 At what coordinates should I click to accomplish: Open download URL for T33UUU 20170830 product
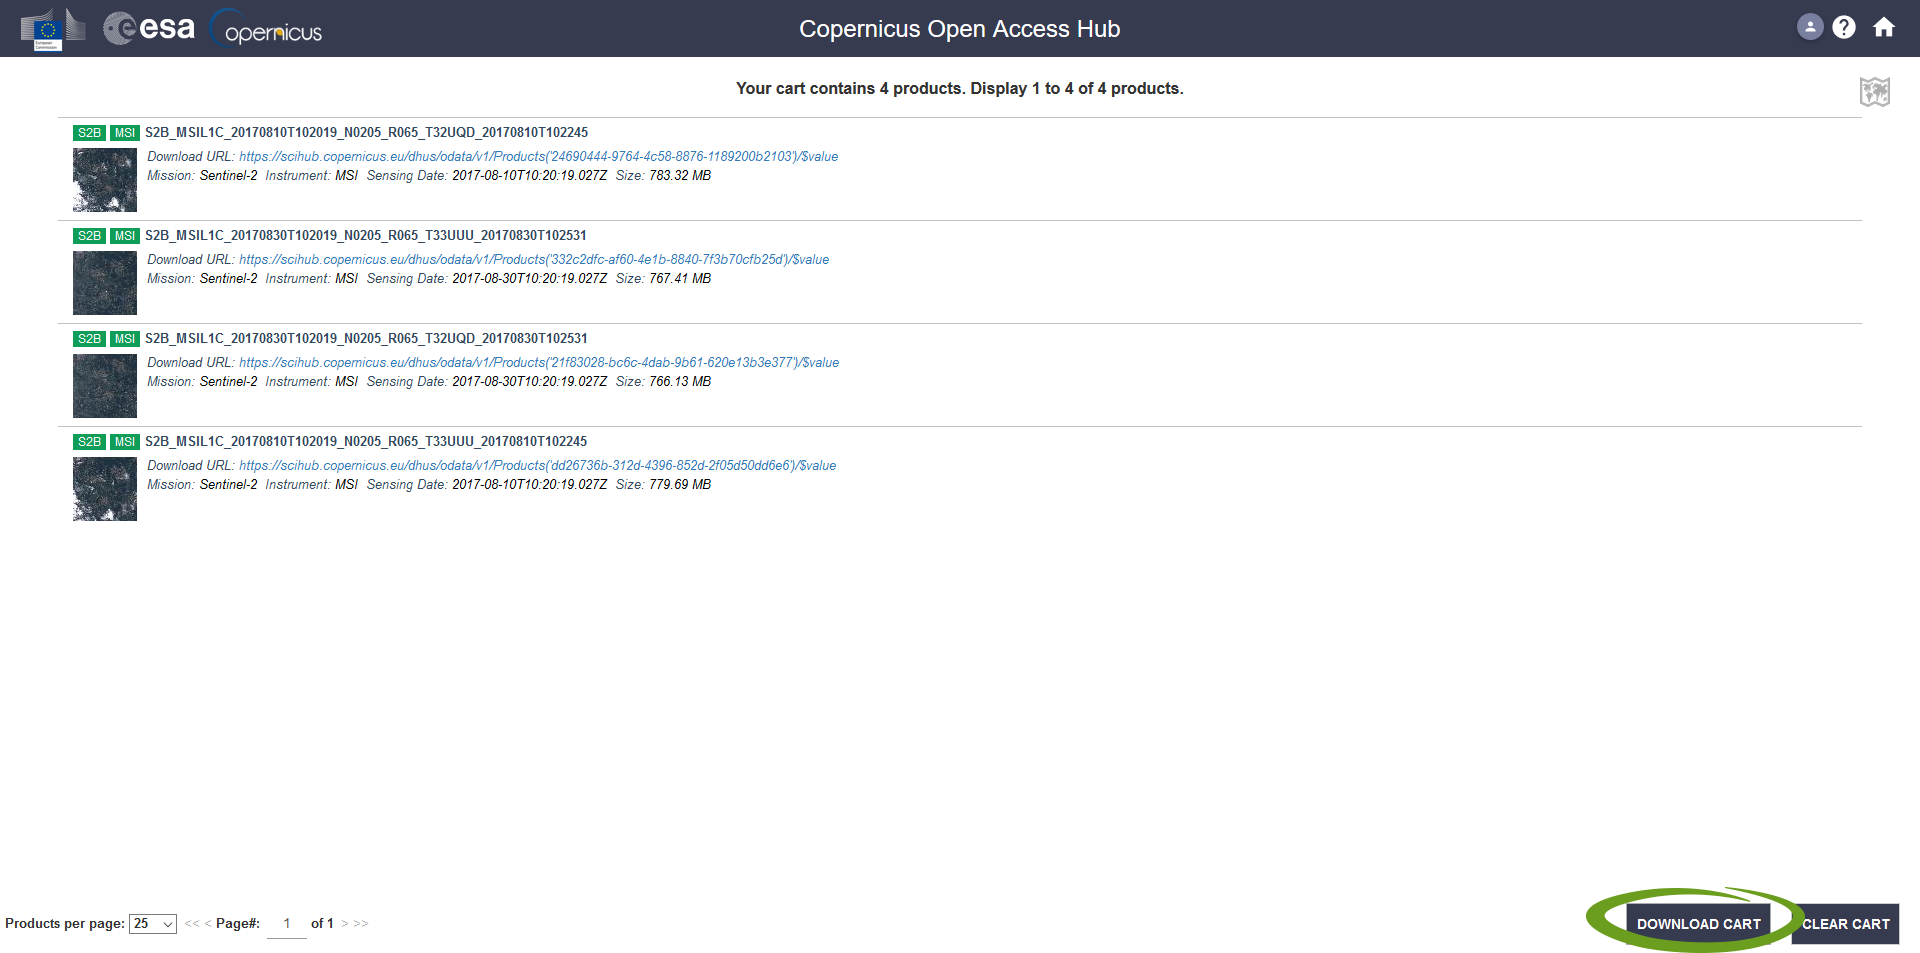[534, 260]
